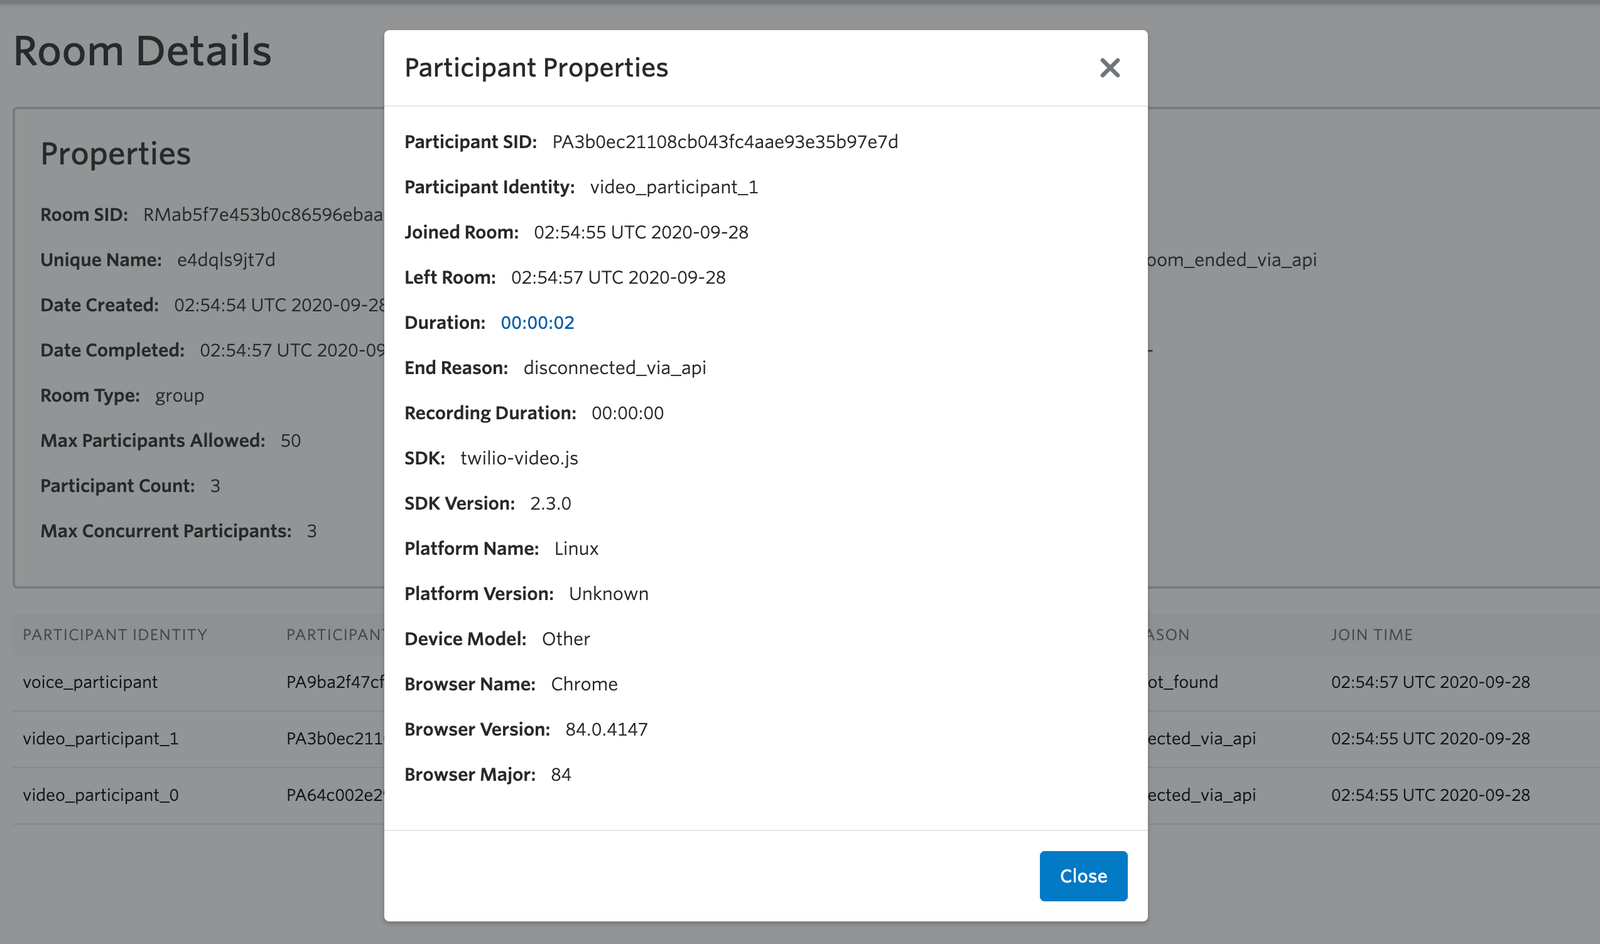Click the Participant Properties dialog title
This screenshot has height=944, width=1600.
(x=536, y=68)
